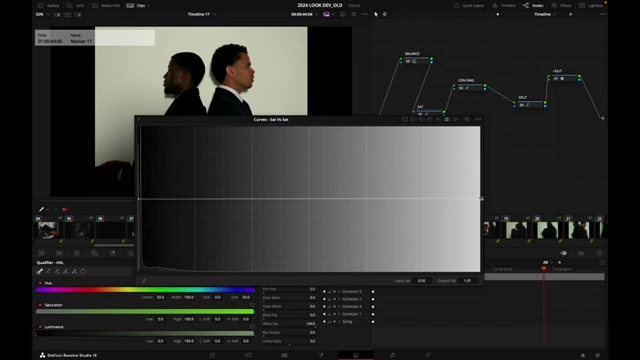640x360 pixels.
Task: Click the curves reset icon in header
Action: [x=467, y=119]
